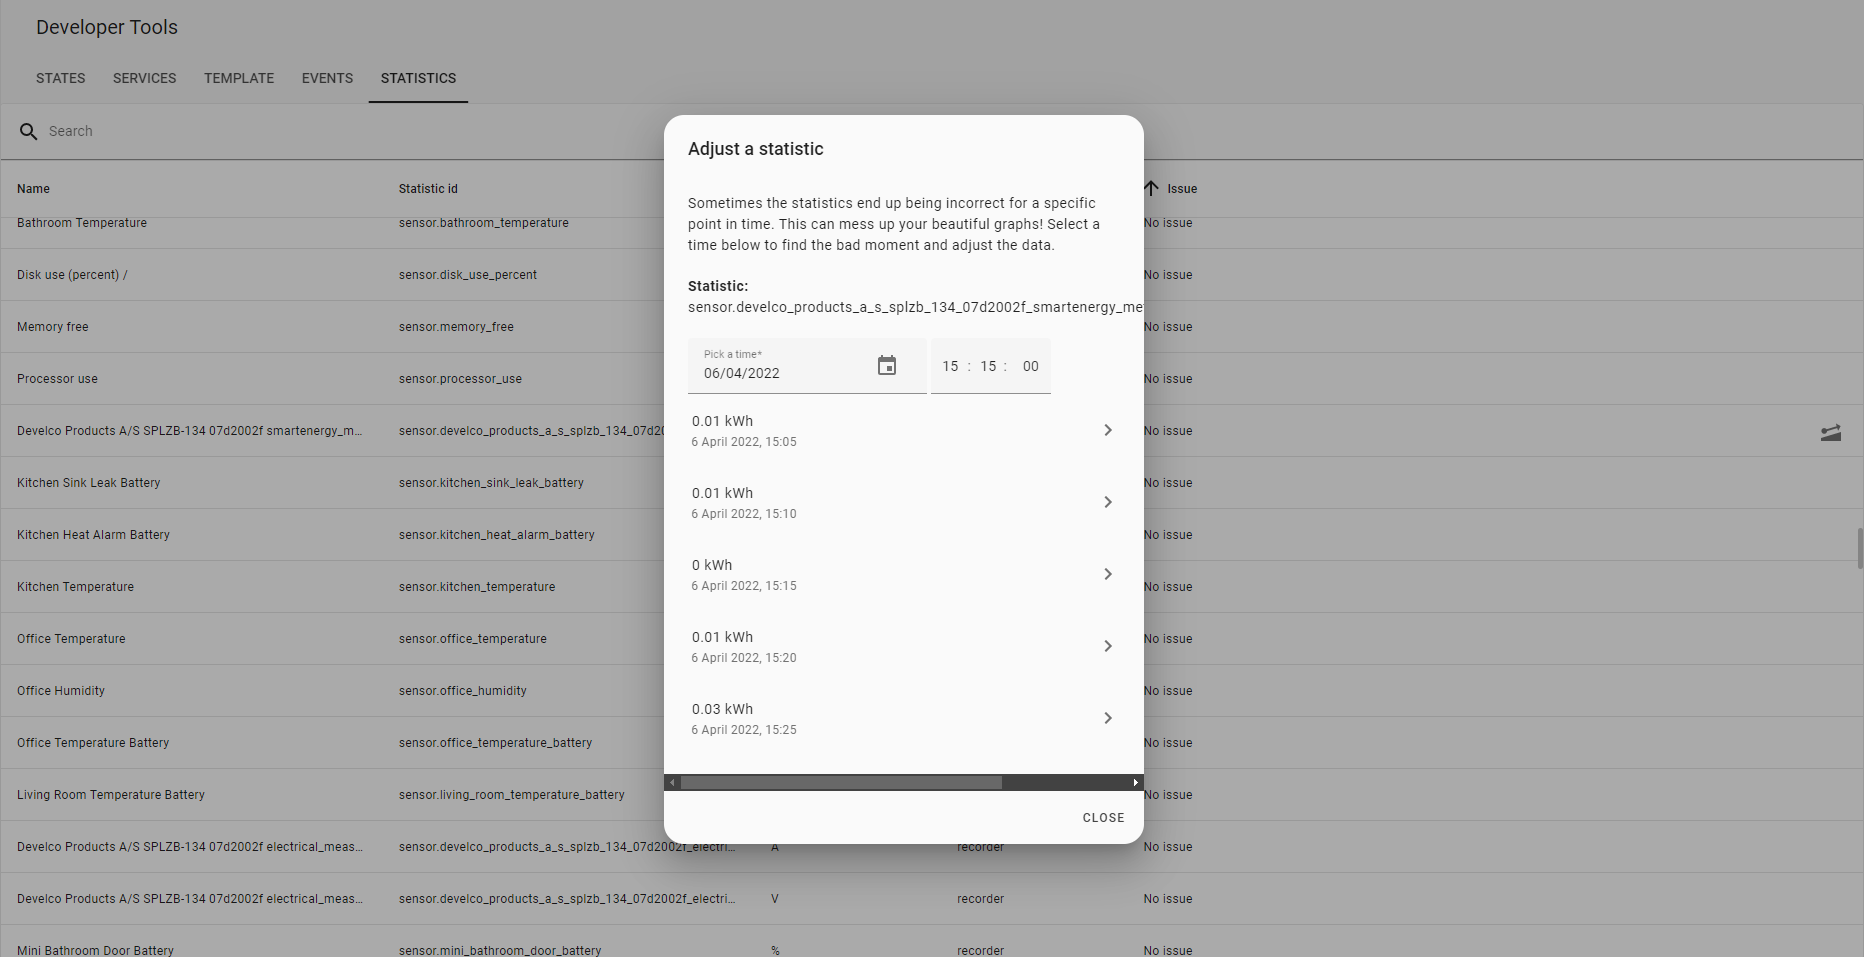Click sensor.memory_free statistic id
This screenshot has width=1864, height=957.
(456, 327)
